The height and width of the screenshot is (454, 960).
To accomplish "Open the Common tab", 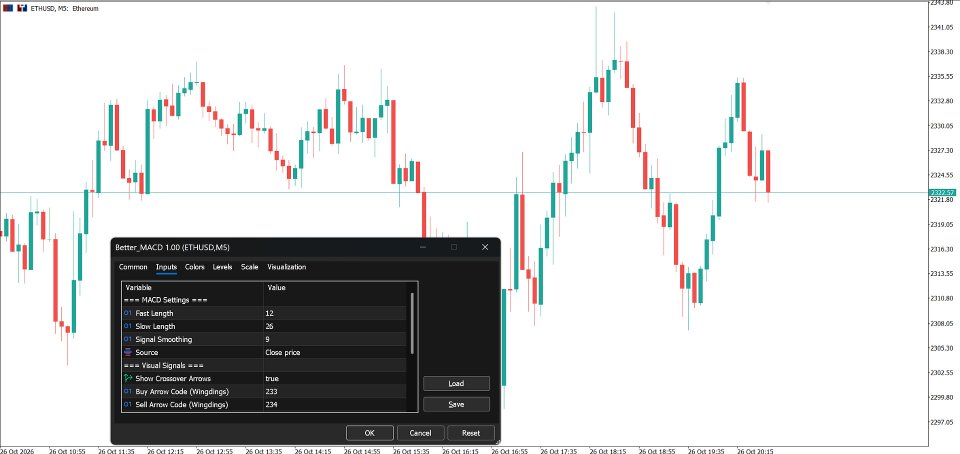I will (x=133, y=267).
